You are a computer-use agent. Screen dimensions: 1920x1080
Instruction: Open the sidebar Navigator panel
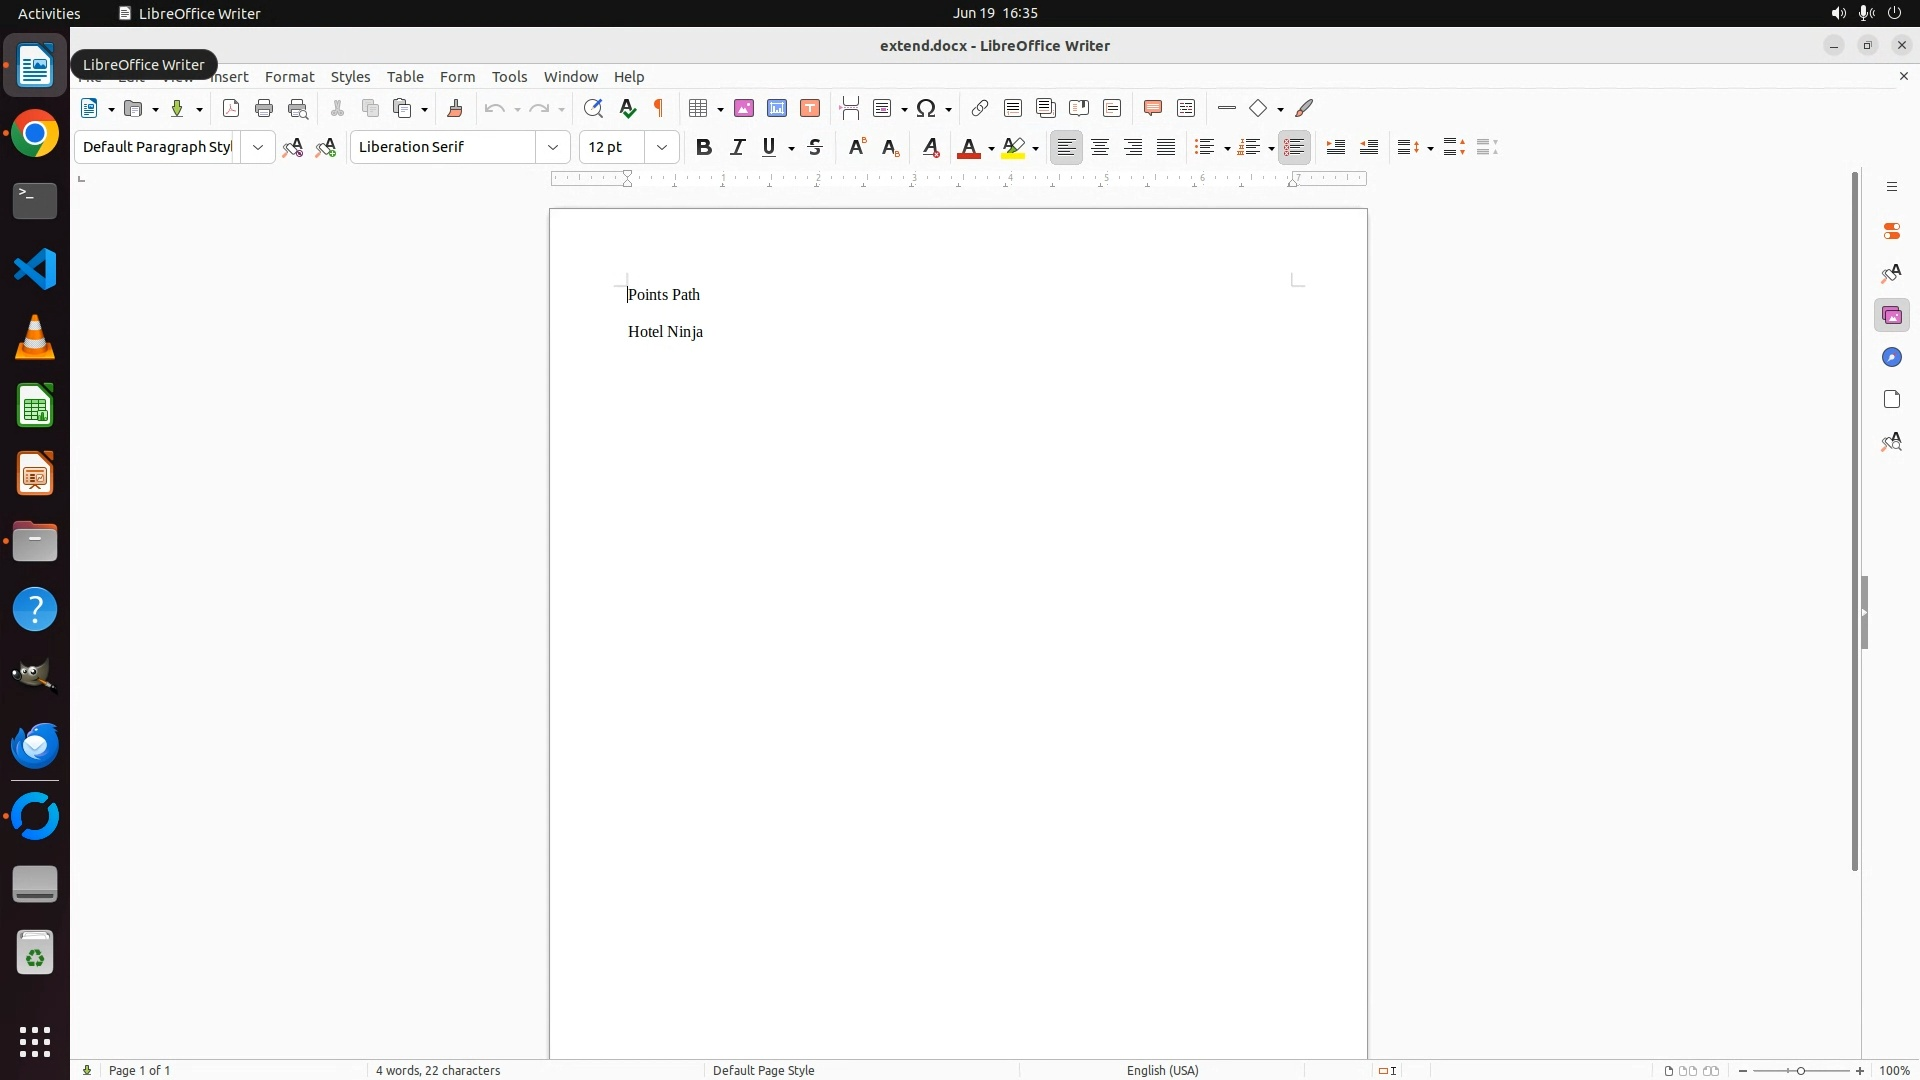click(x=1891, y=358)
